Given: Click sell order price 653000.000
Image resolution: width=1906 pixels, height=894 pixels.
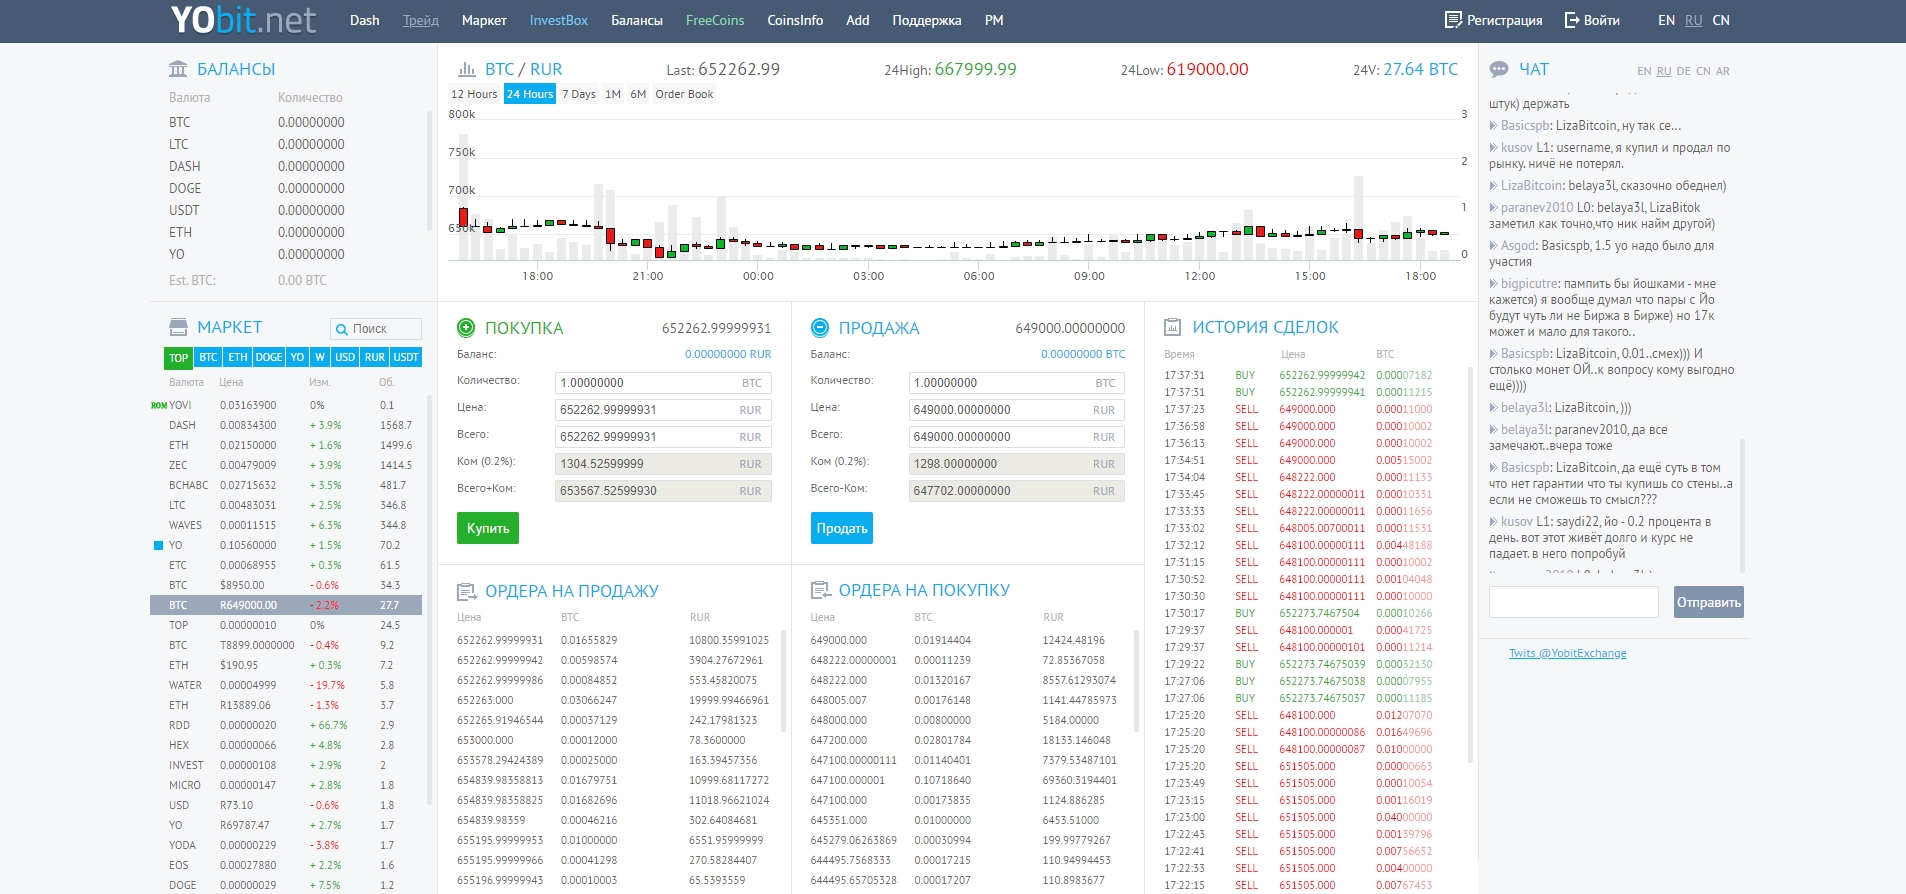Looking at the screenshot, I should (x=485, y=740).
